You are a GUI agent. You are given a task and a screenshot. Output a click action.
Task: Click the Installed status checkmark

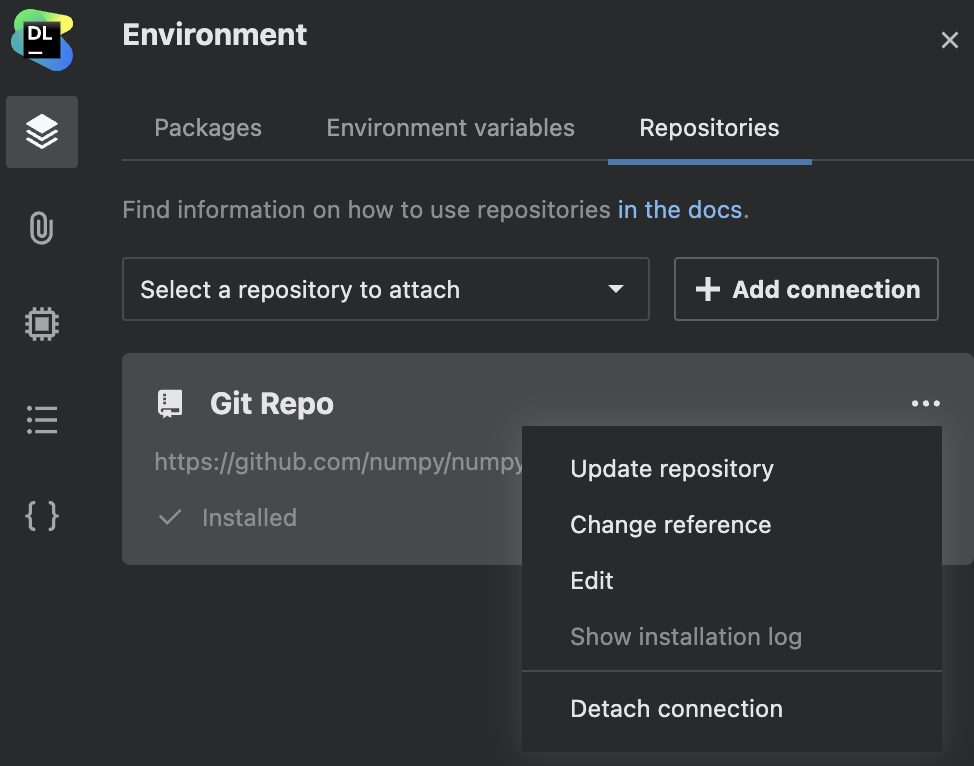[169, 517]
